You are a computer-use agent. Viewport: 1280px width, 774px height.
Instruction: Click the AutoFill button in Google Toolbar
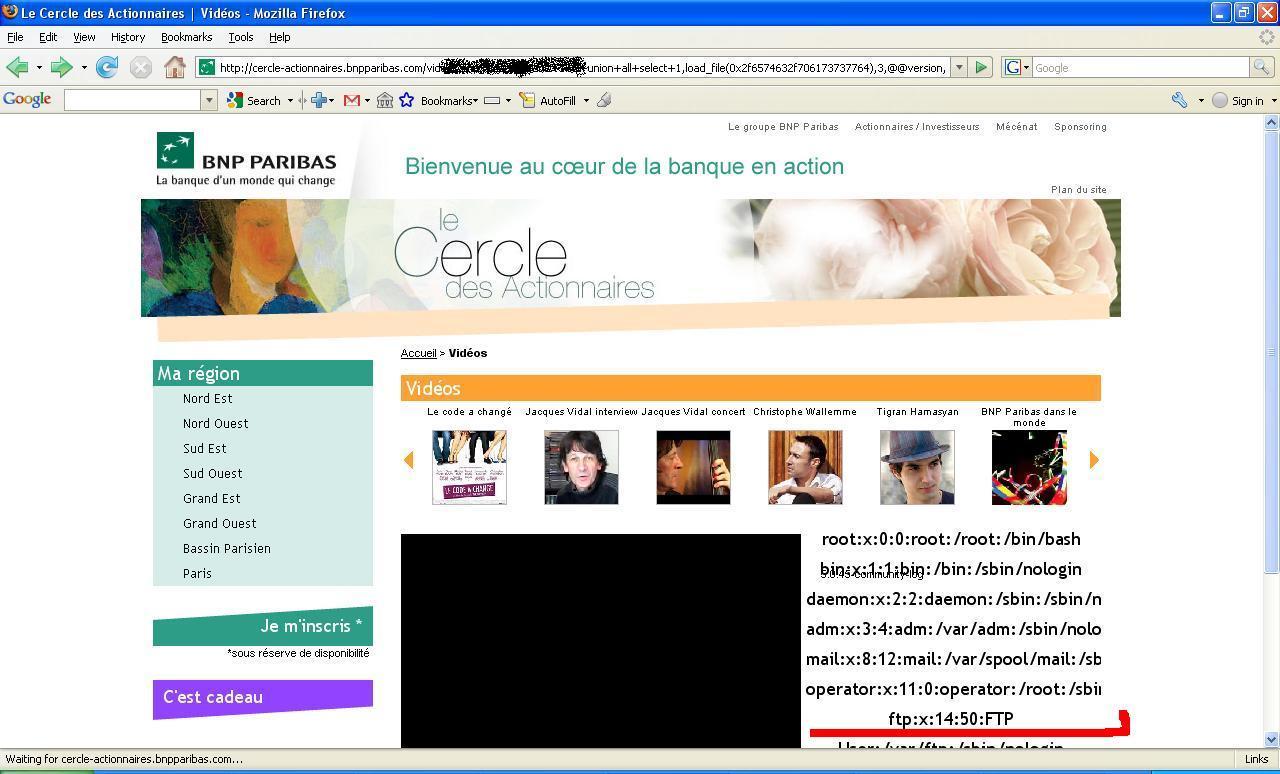coord(548,100)
